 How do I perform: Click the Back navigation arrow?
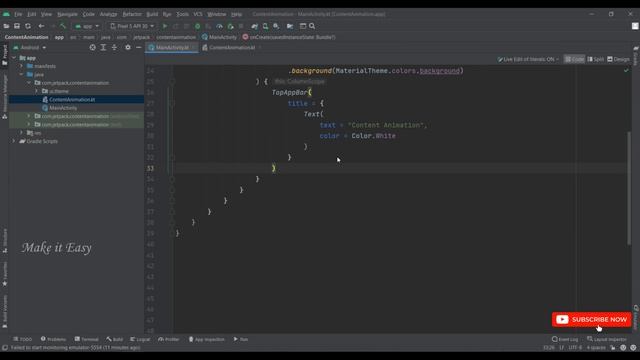tap(41, 26)
